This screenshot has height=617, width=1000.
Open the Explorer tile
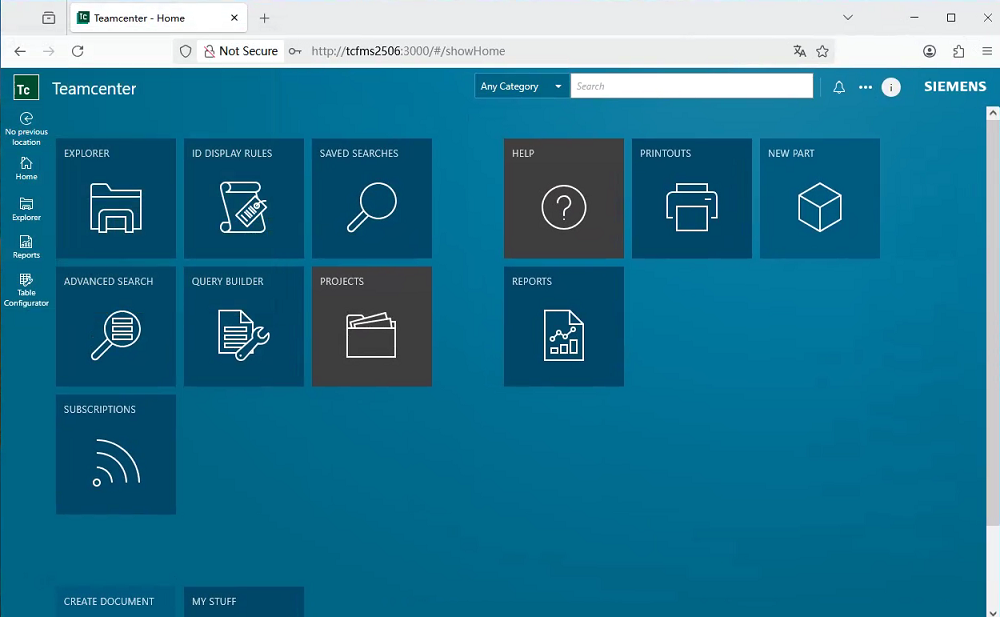click(115, 198)
